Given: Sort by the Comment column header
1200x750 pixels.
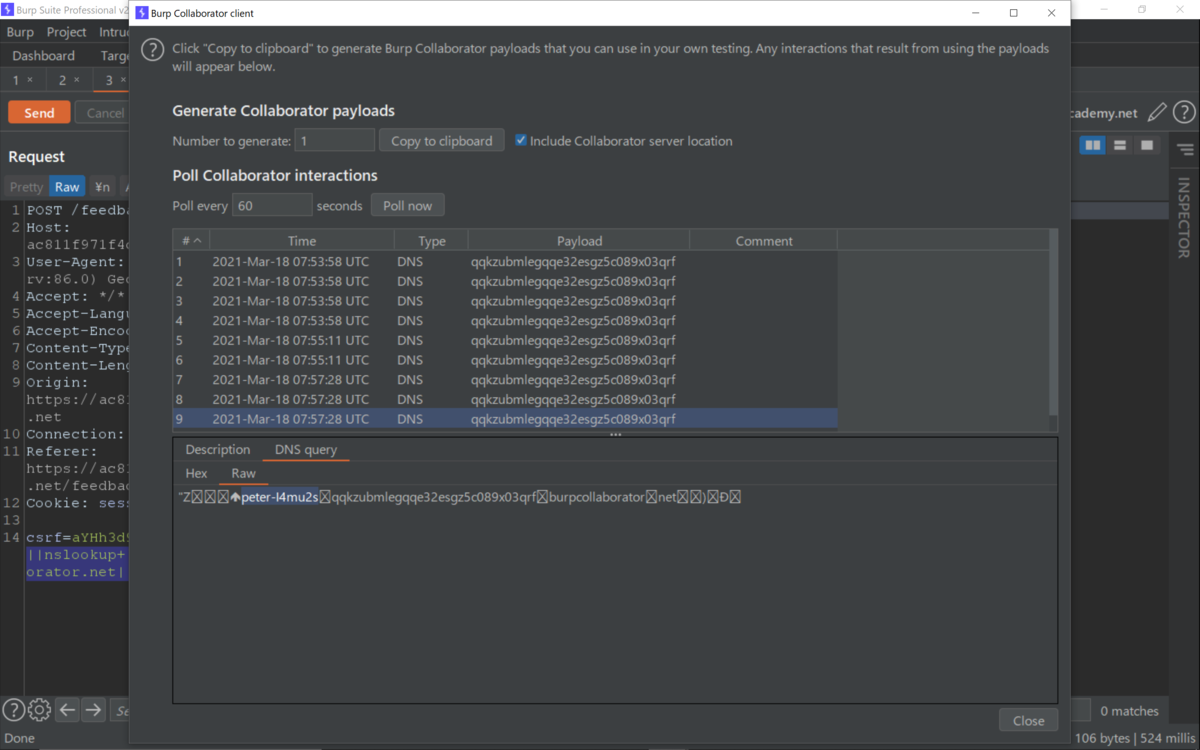Looking at the screenshot, I should [x=763, y=241].
